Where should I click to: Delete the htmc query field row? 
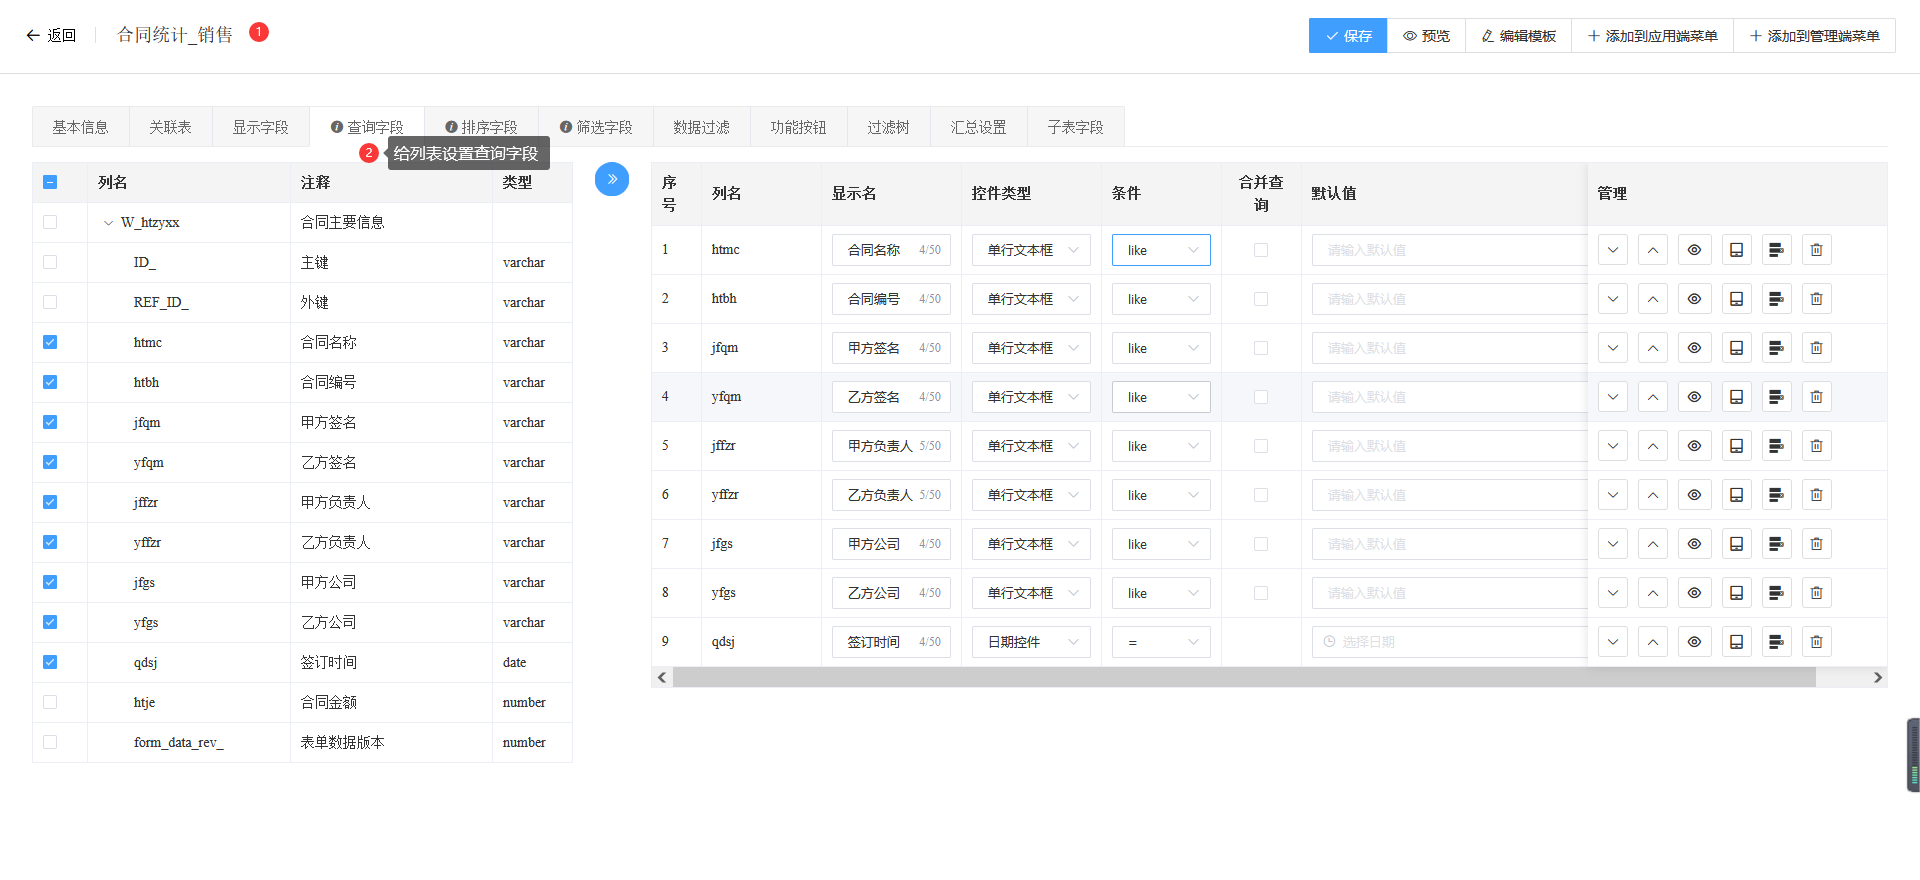pos(1817,250)
